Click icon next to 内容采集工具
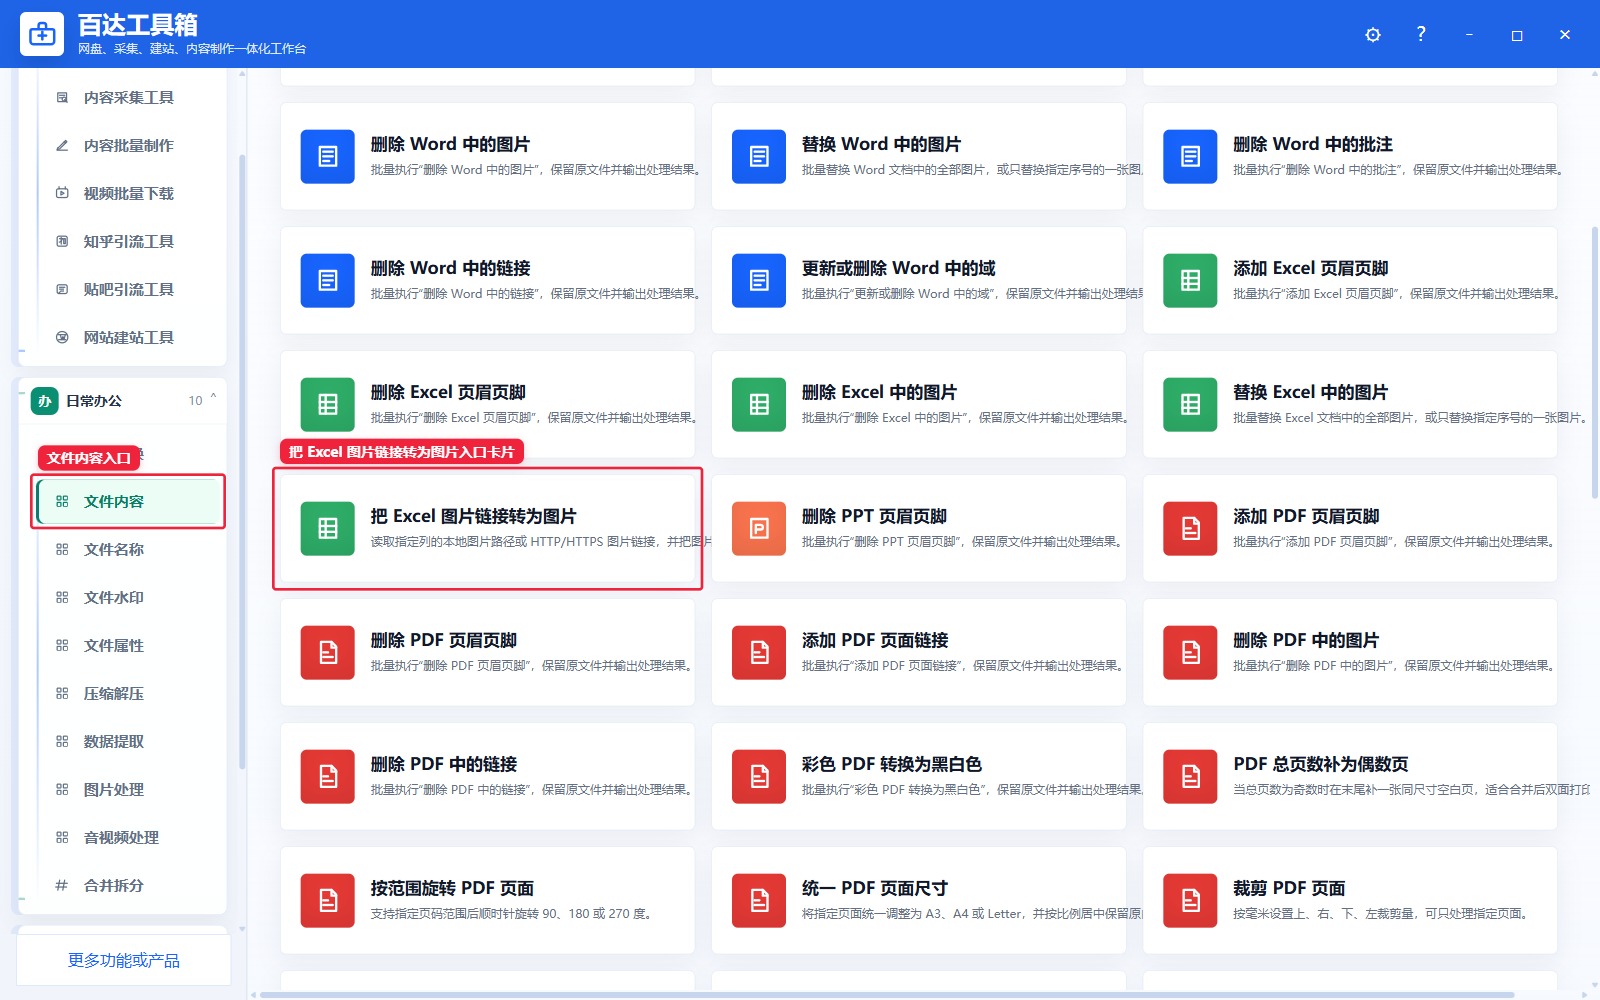 coord(62,97)
